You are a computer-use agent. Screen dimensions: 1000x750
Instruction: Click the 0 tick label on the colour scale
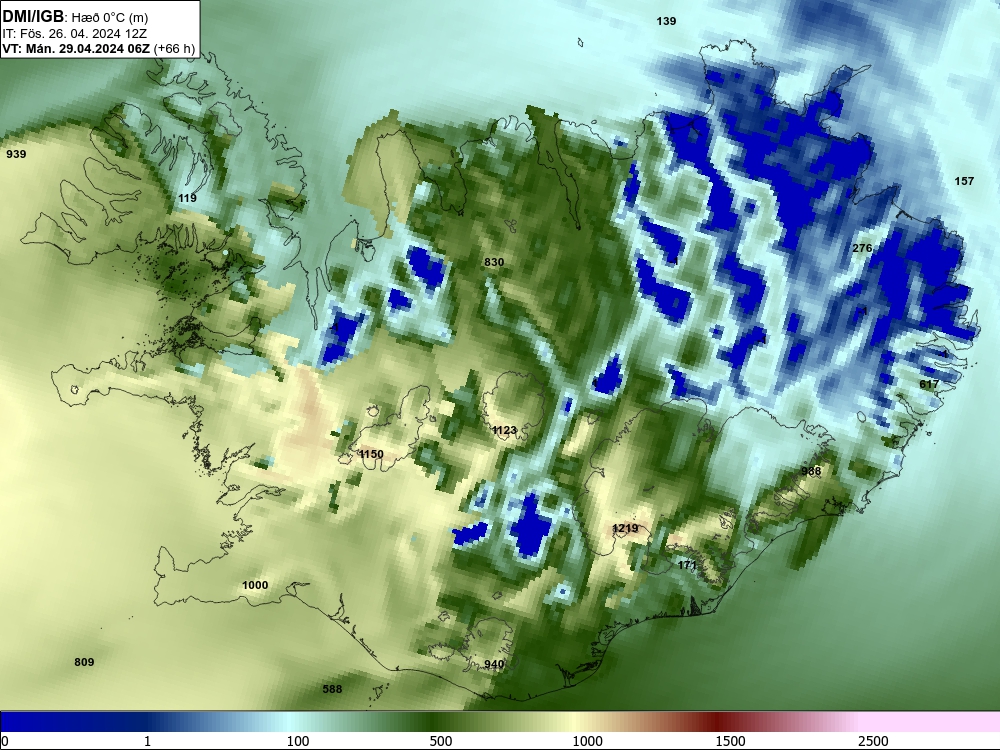click(5, 741)
